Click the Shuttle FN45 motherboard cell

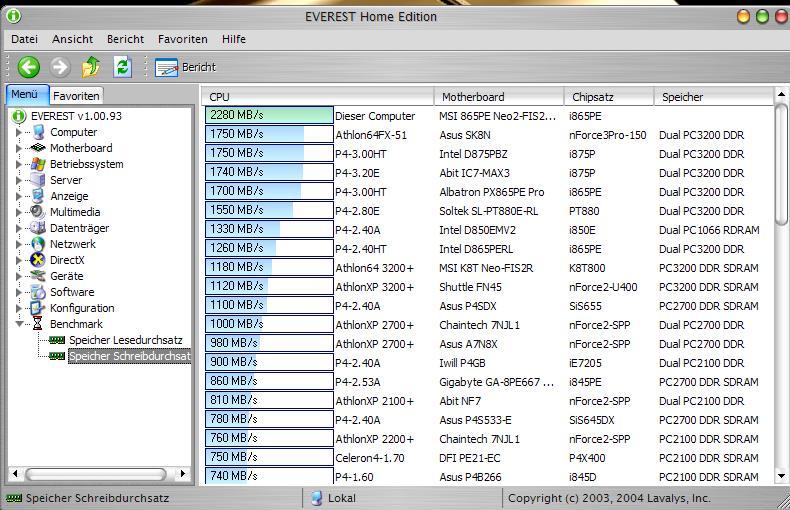[470, 287]
